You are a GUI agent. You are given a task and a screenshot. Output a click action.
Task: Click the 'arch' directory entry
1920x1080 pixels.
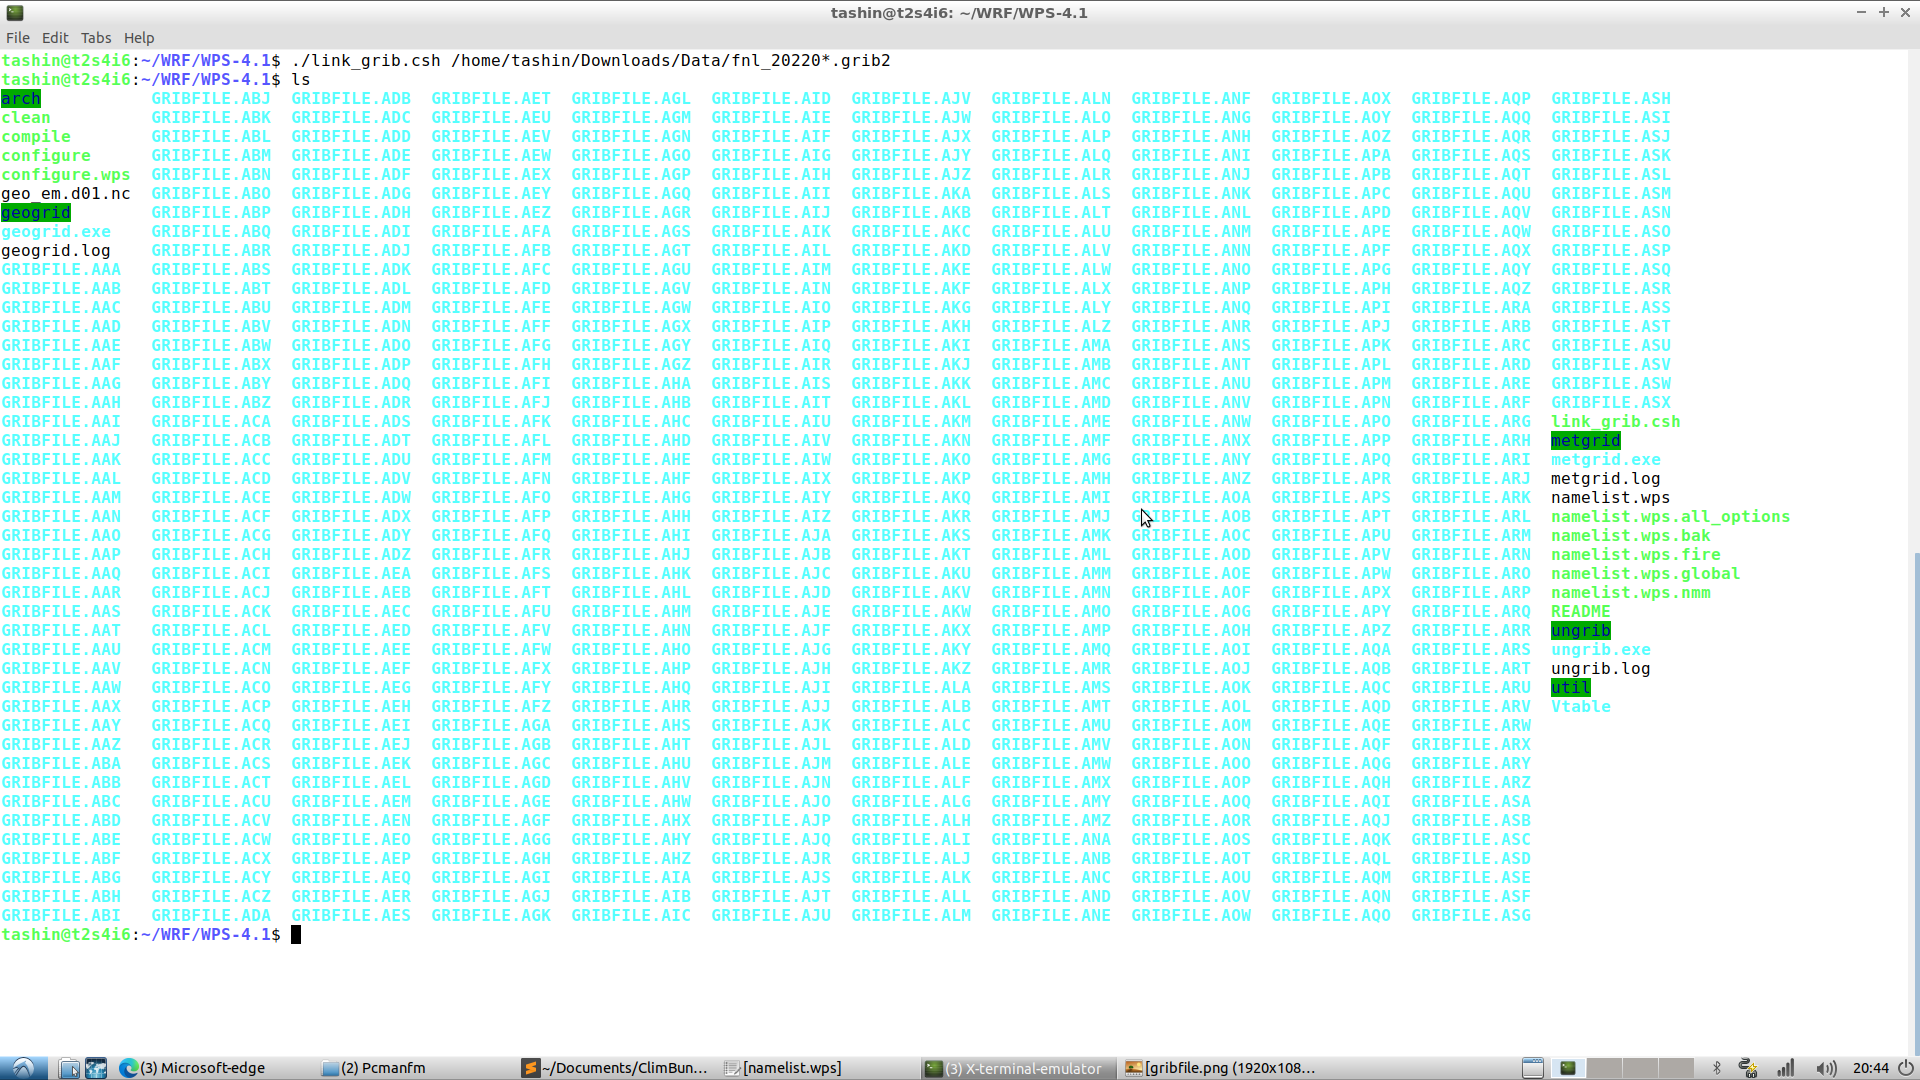point(21,98)
